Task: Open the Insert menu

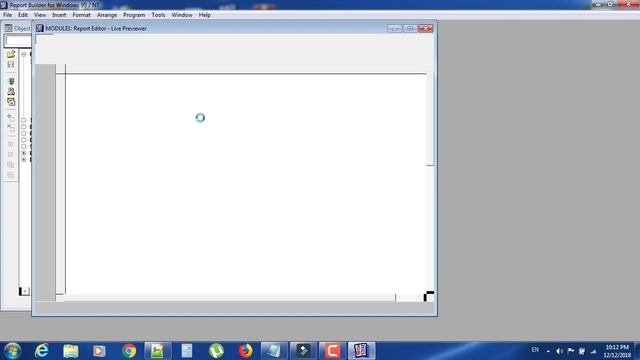Action: (59, 15)
